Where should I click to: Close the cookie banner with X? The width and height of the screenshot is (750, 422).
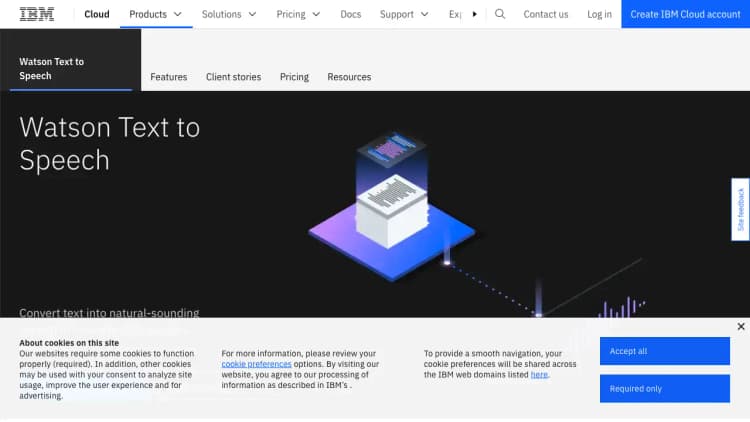pyautogui.click(x=740, y=326)
